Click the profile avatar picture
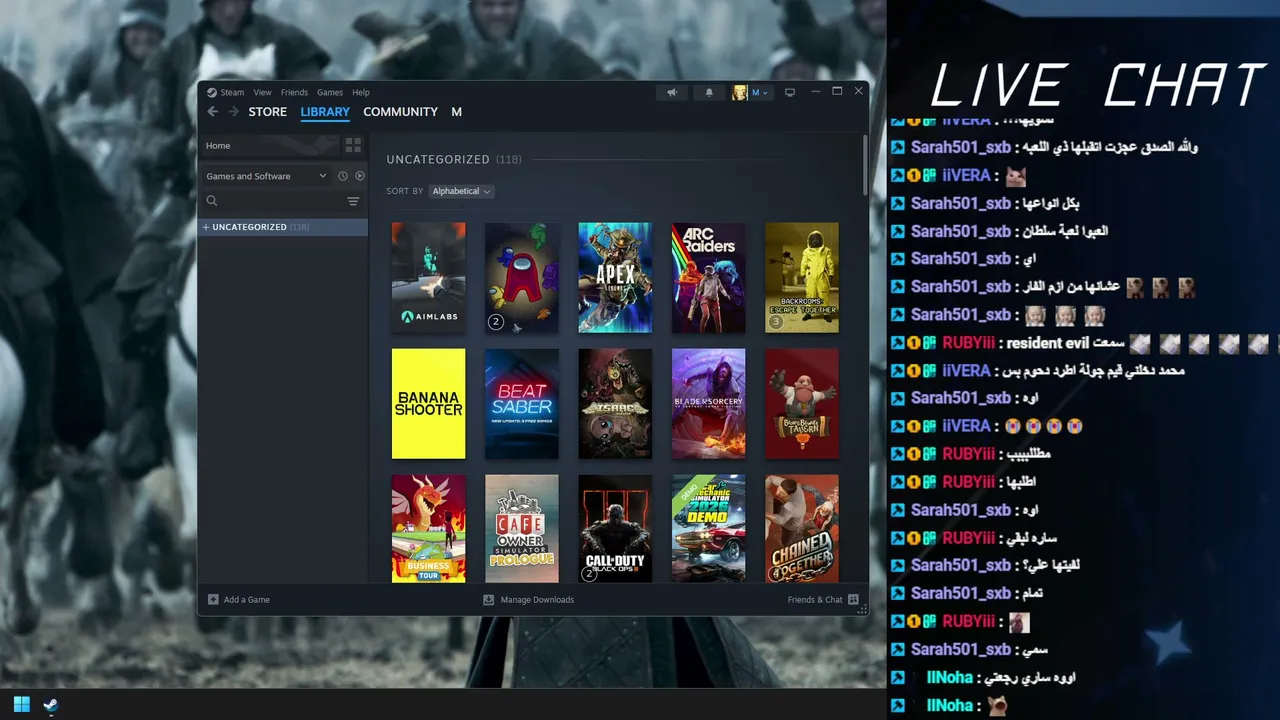This screenshot has height=720, width=1280. 740,92
